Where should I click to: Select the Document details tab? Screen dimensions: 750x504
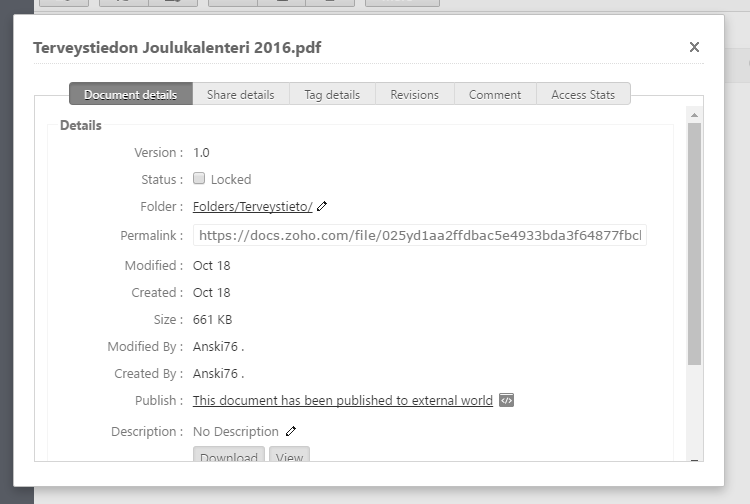(130, 95)
